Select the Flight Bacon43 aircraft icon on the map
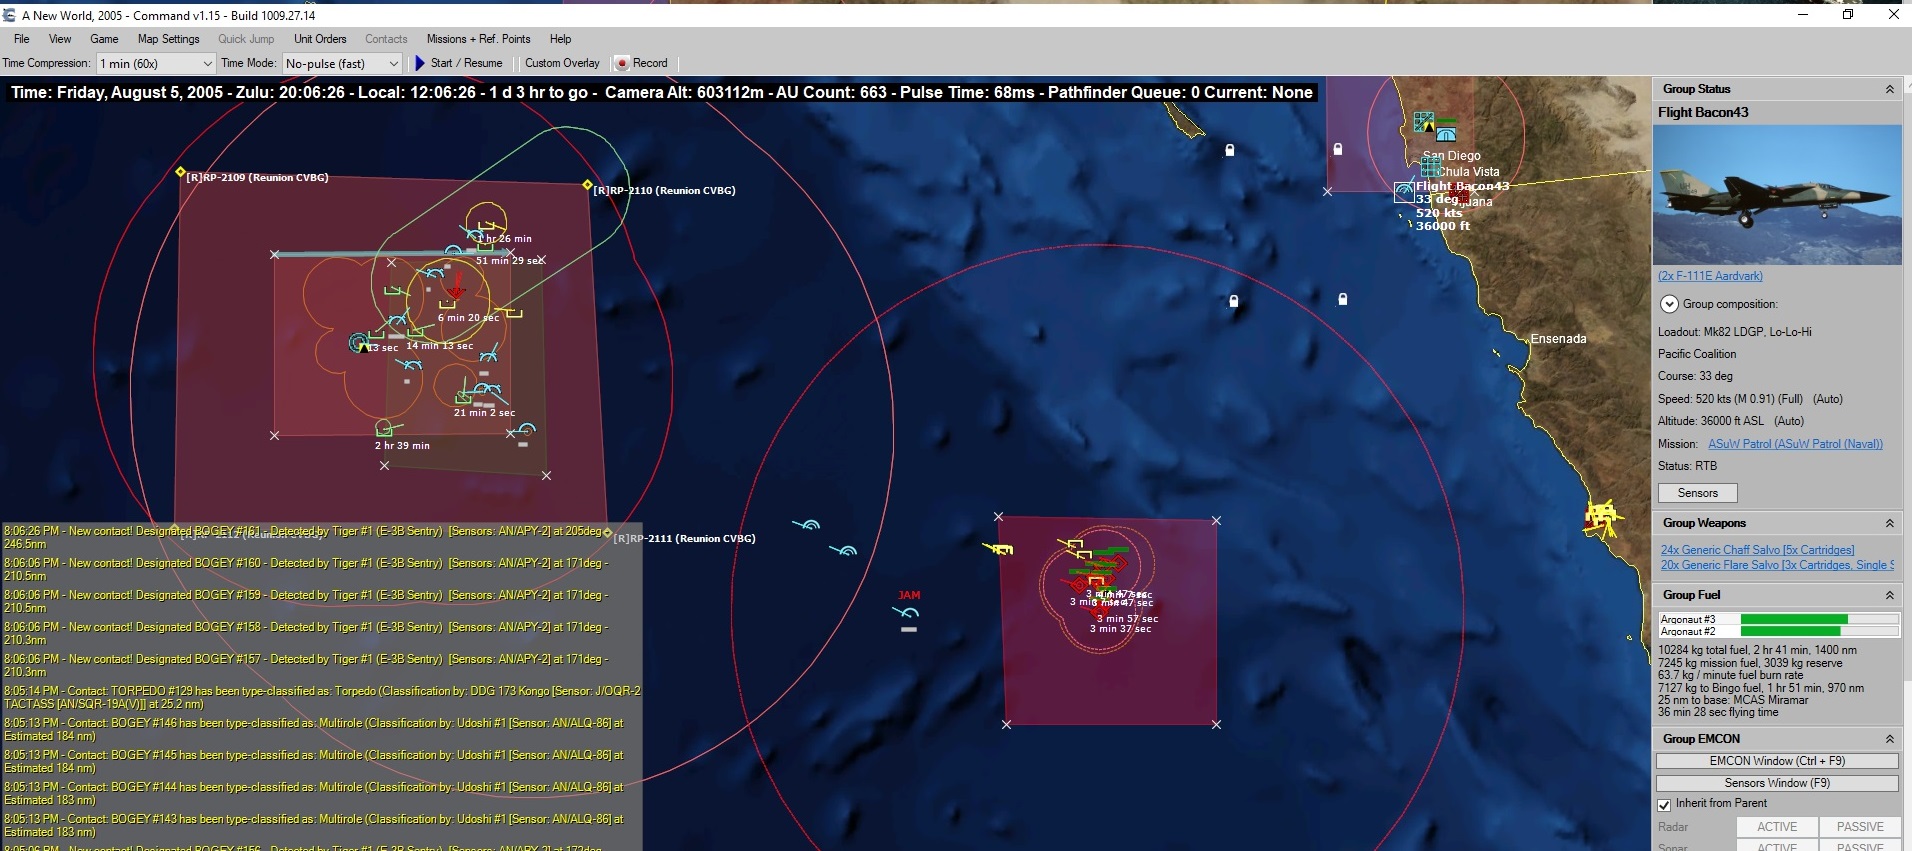The width and height of the screenshot is (1912, 851). point(1405,192)
